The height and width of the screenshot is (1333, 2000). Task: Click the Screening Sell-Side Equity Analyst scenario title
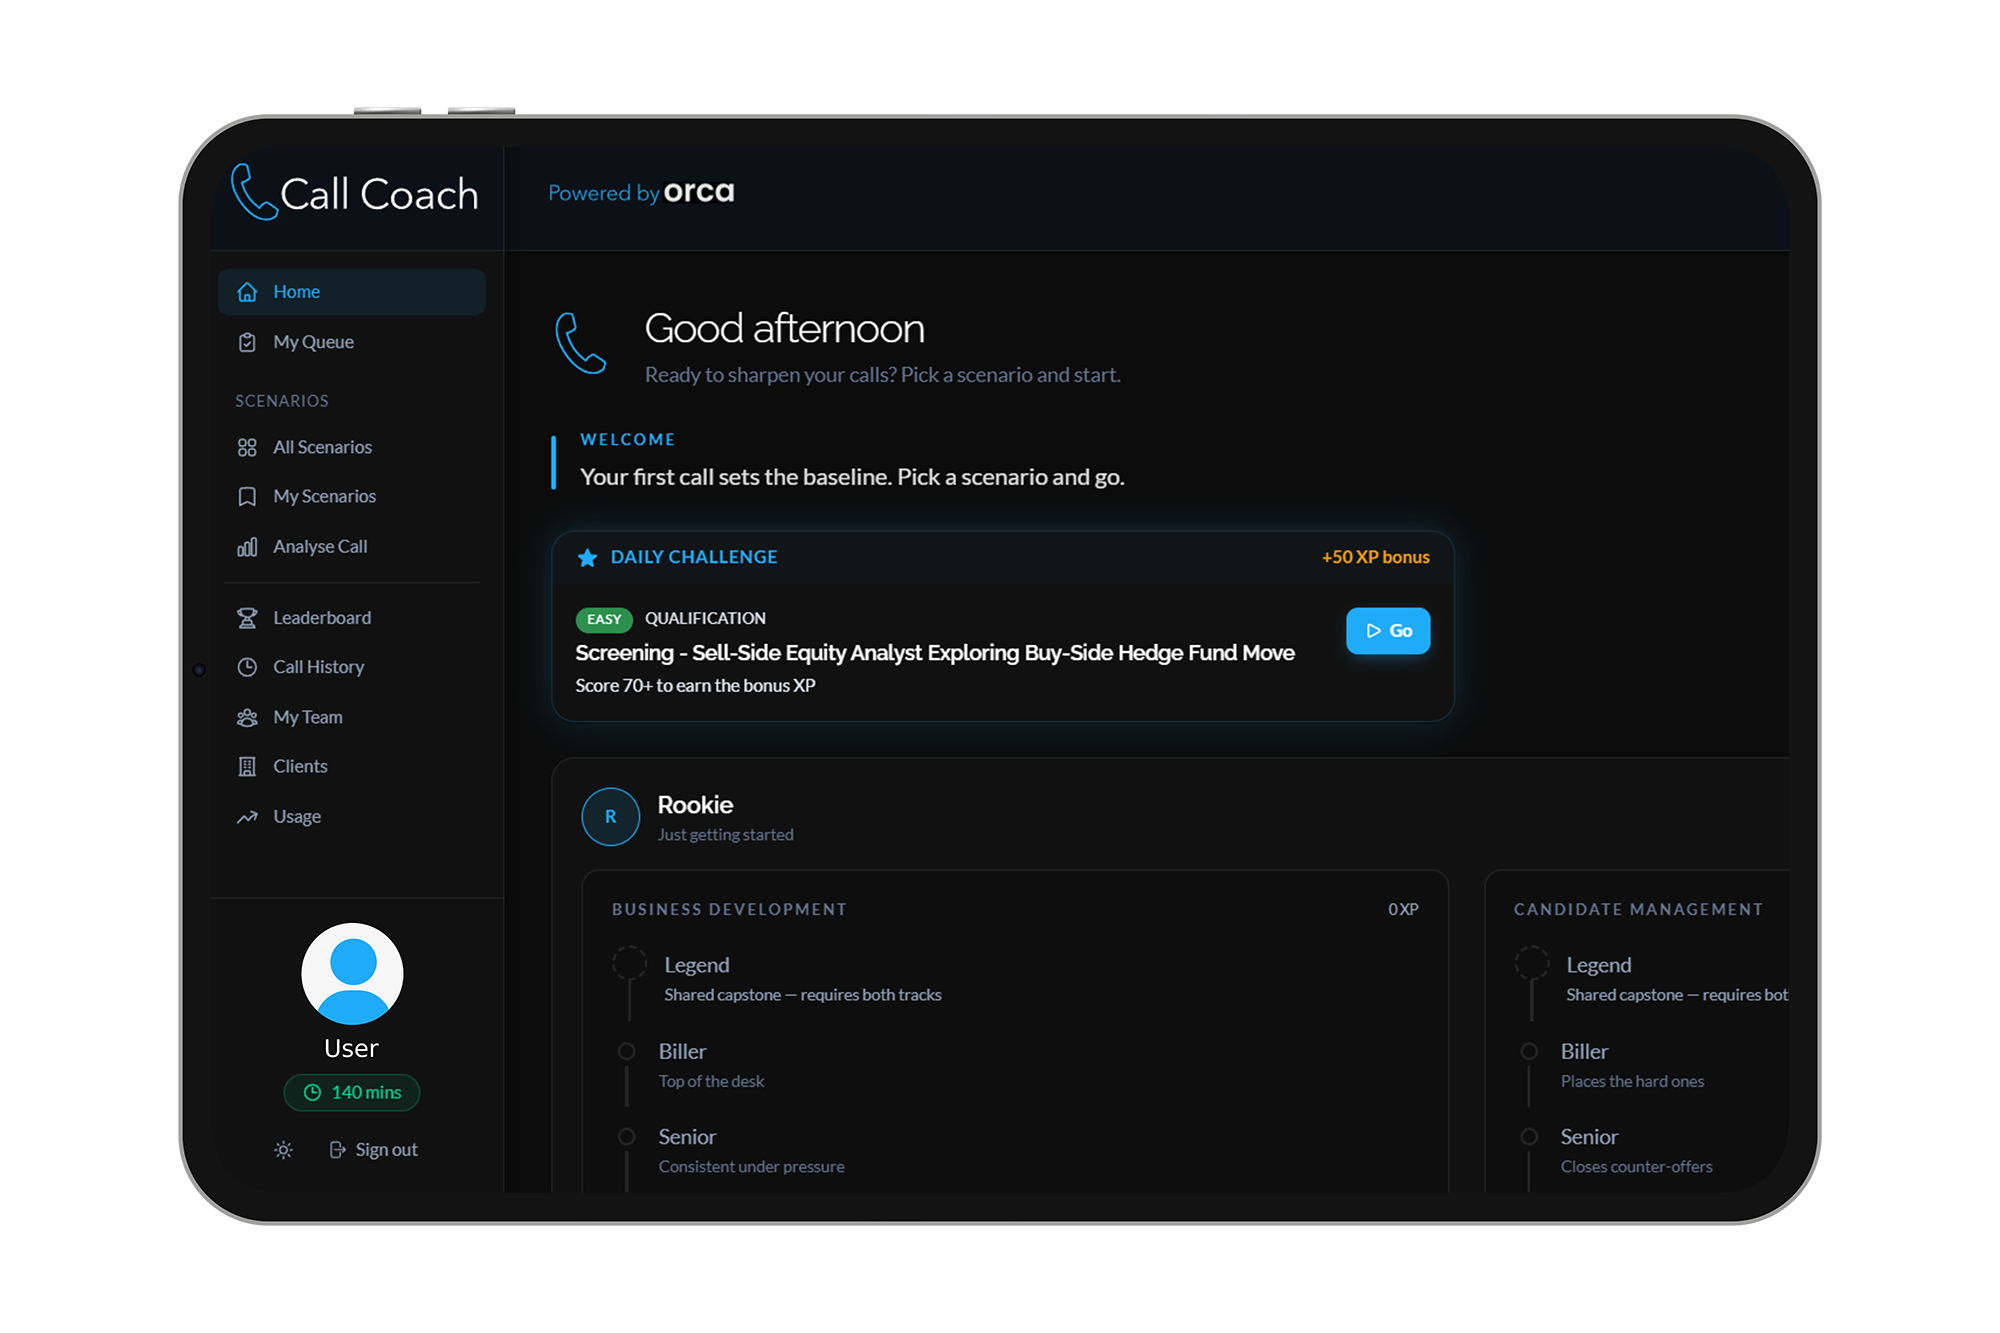[x=935, y=653]
